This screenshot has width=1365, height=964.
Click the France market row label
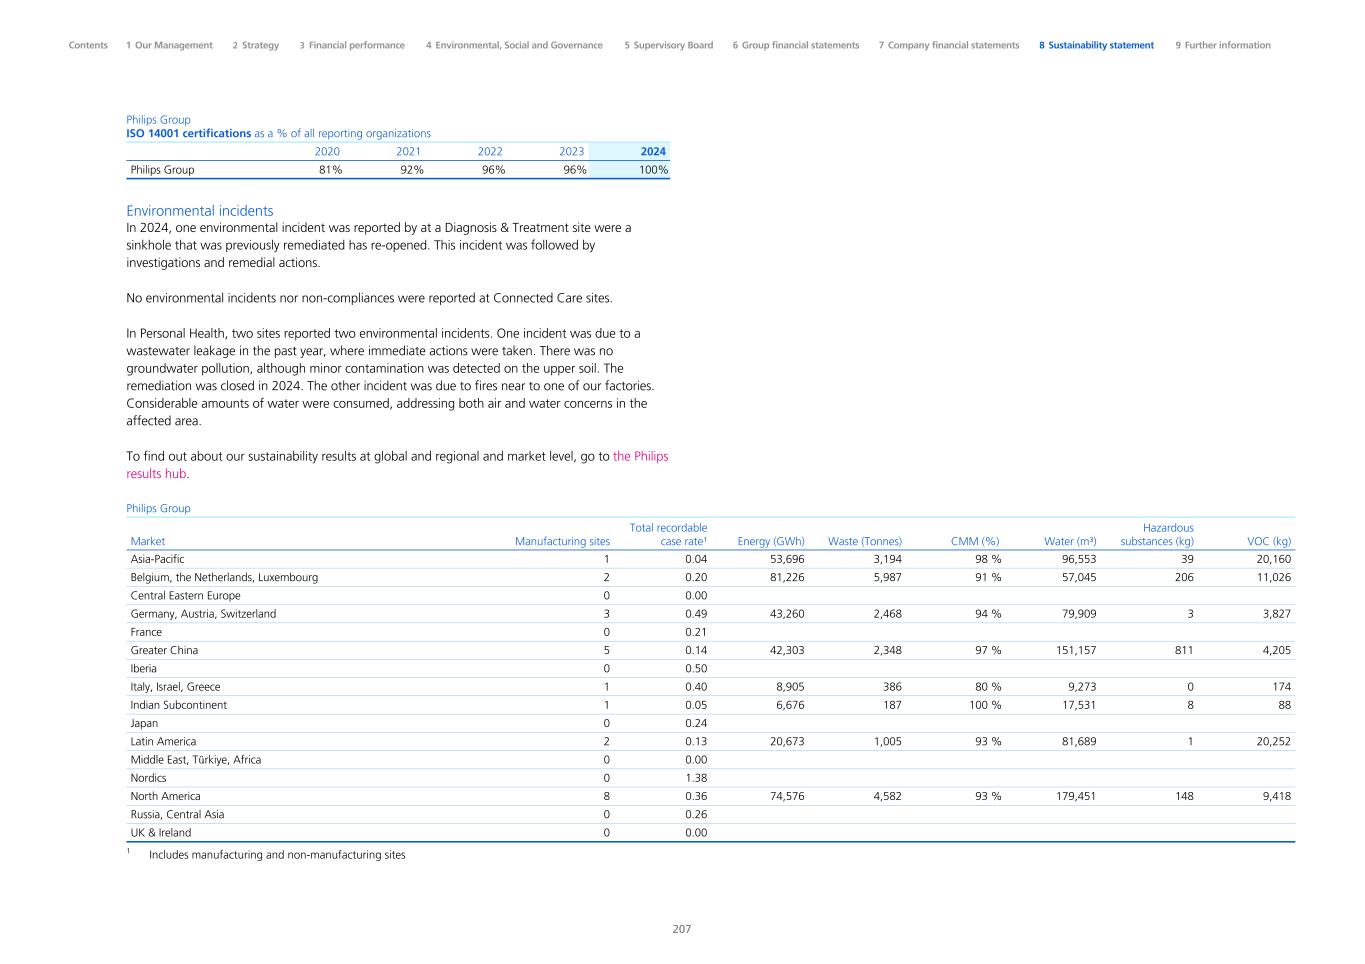(146, 632)
